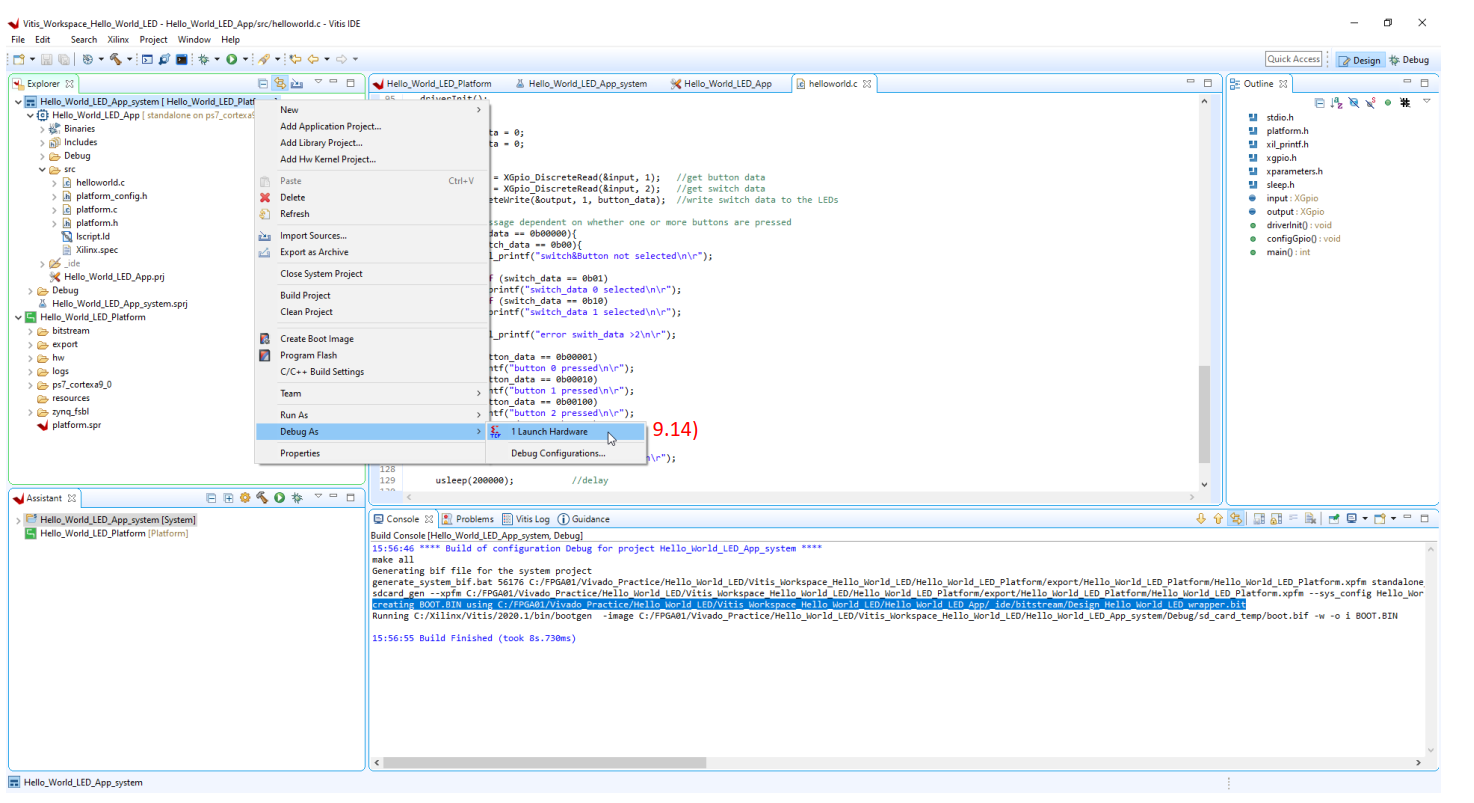The image size is (1474, 803).
Task: Click the console horizontal scrollbar
Action: tap(545, 762)
